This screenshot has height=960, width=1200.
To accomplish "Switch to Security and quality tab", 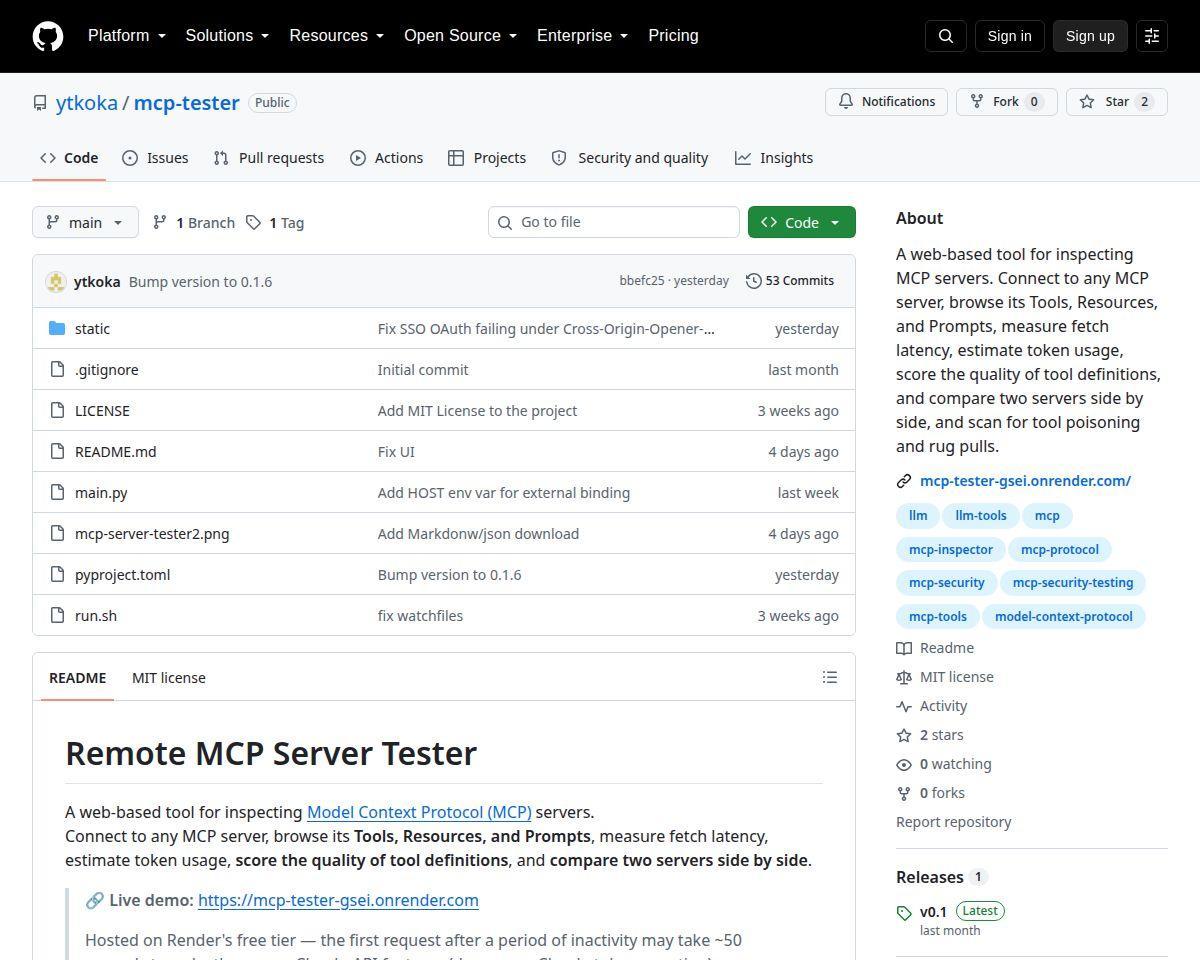I will [x=630, y=158].
